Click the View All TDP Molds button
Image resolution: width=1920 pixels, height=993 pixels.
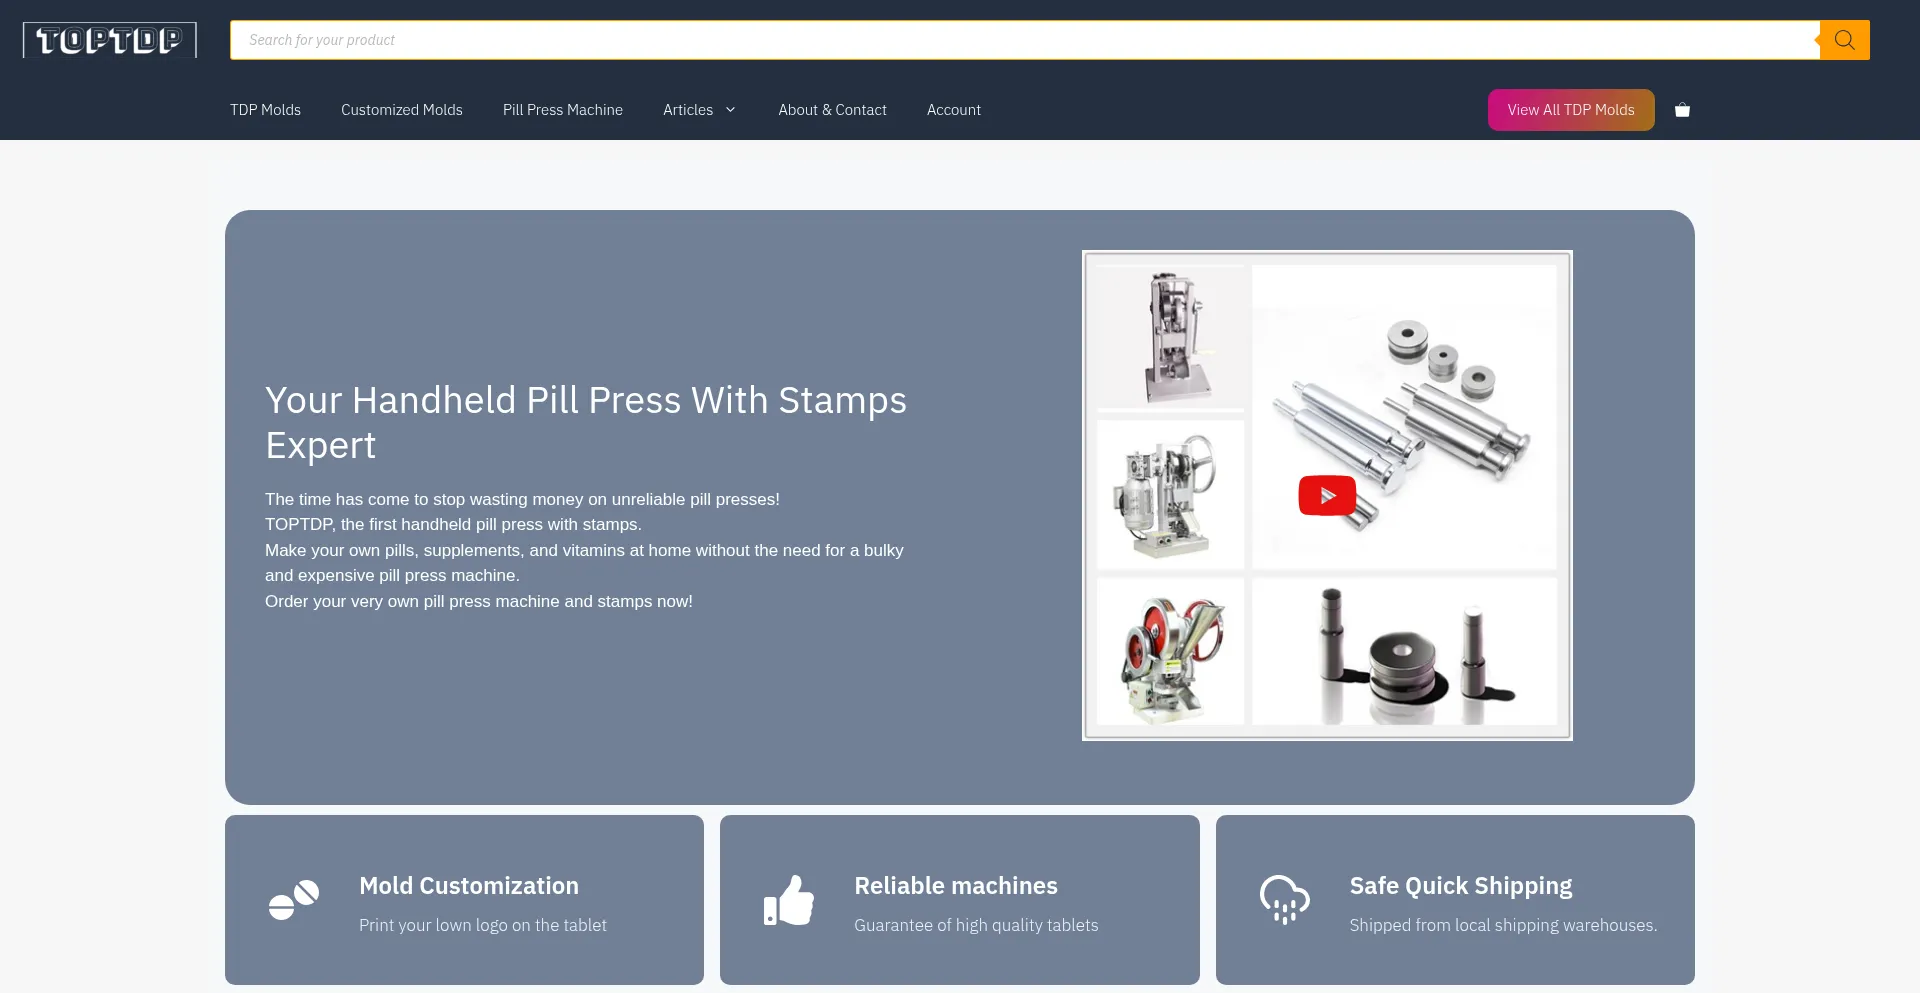(1571, 110)
